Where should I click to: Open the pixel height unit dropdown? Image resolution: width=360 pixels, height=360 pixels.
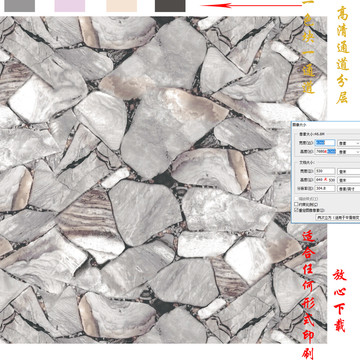(x=349, y=152)
